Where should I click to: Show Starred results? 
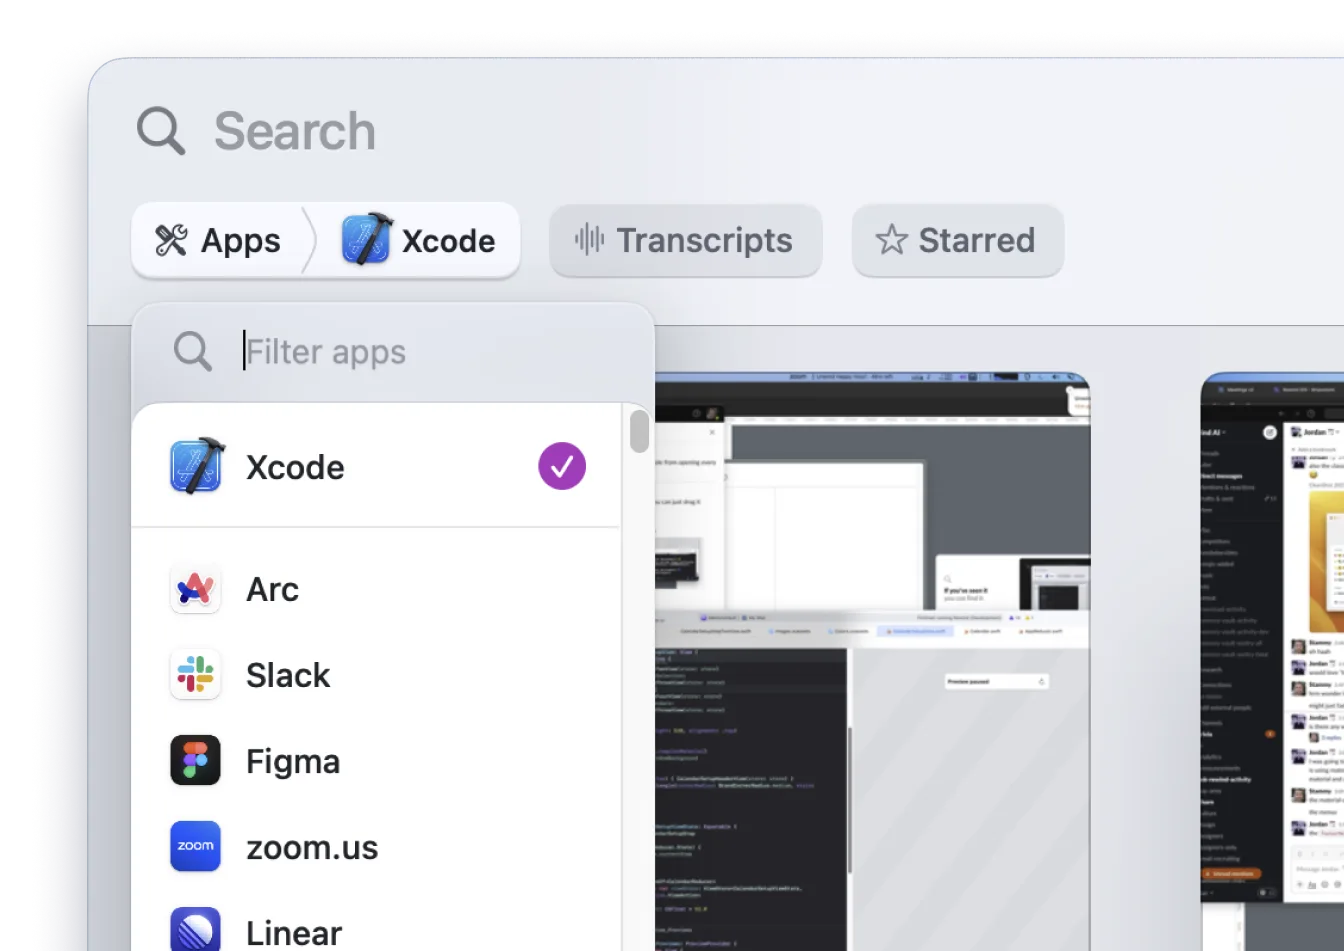pos(957,240)
